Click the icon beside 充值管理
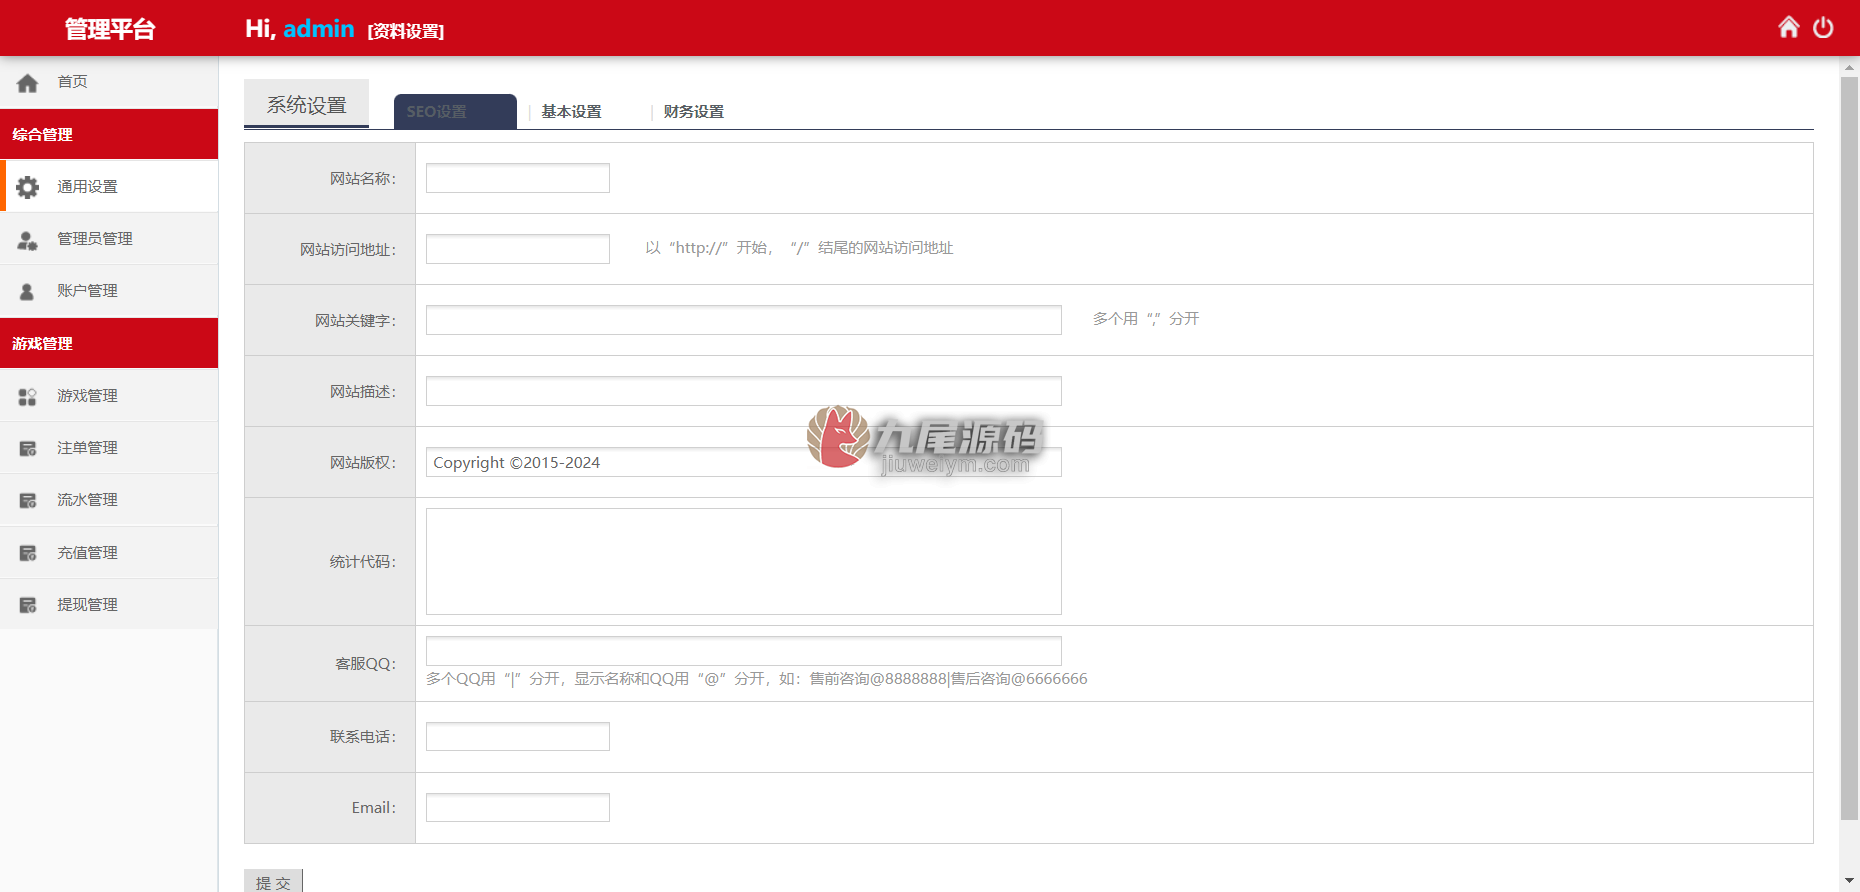This screenshot has width=1860, height=892. coord(28,553)
